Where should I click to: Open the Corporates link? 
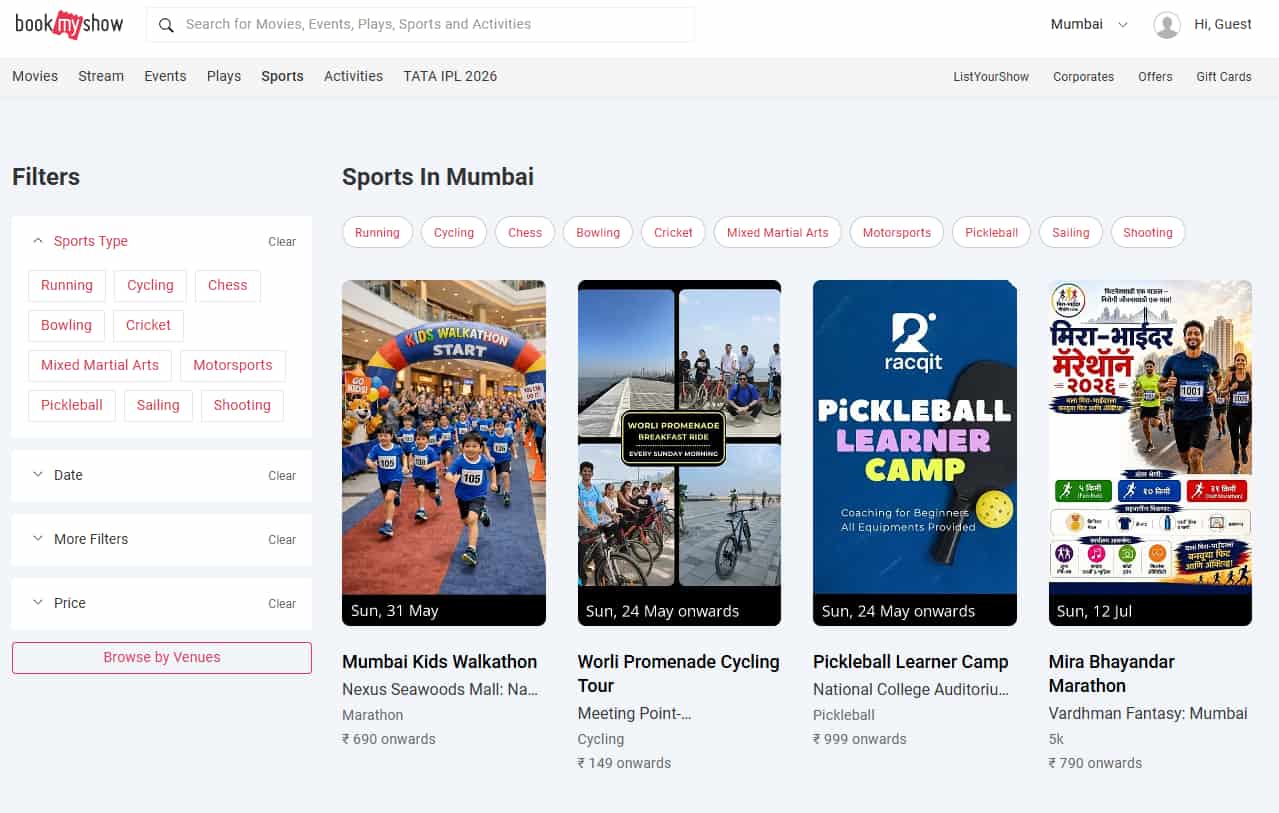coord(1083,77)
